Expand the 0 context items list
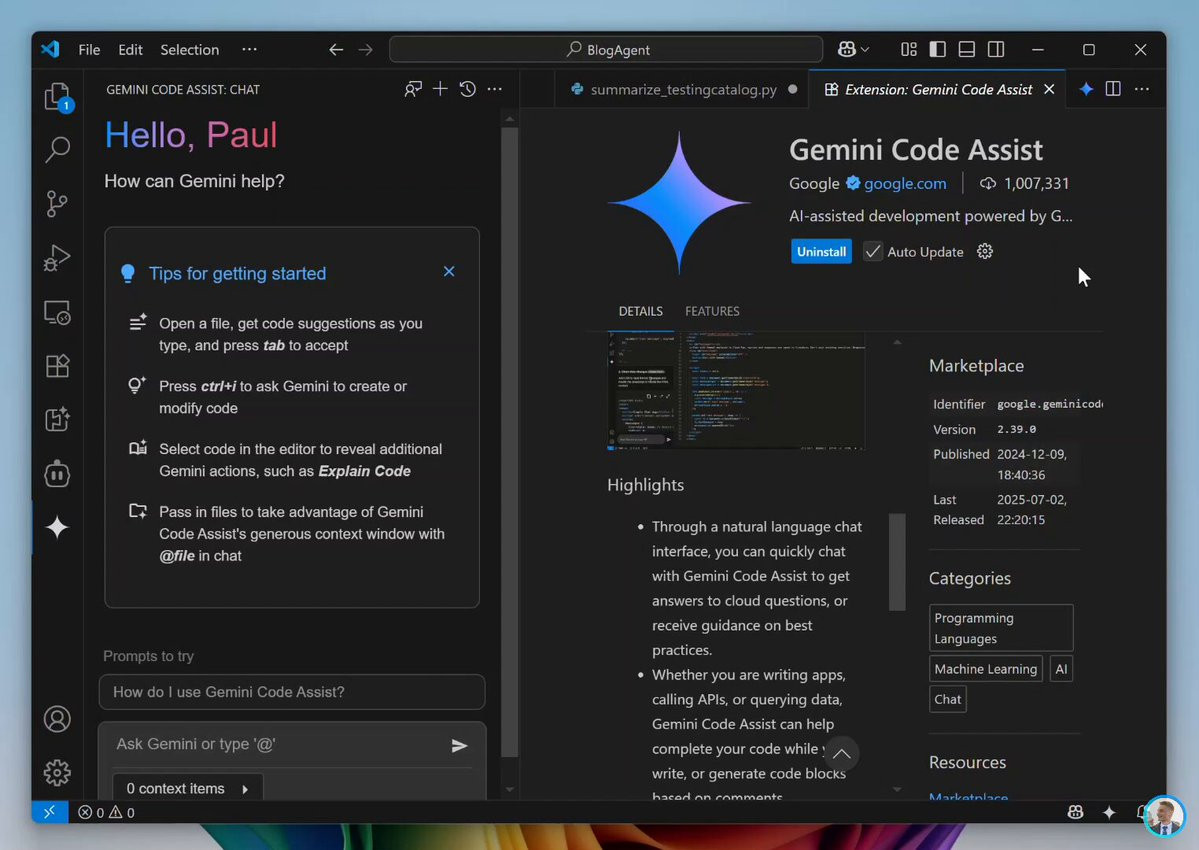Image resolution: width=1199 pixels, height=850 pixels. 188,788
